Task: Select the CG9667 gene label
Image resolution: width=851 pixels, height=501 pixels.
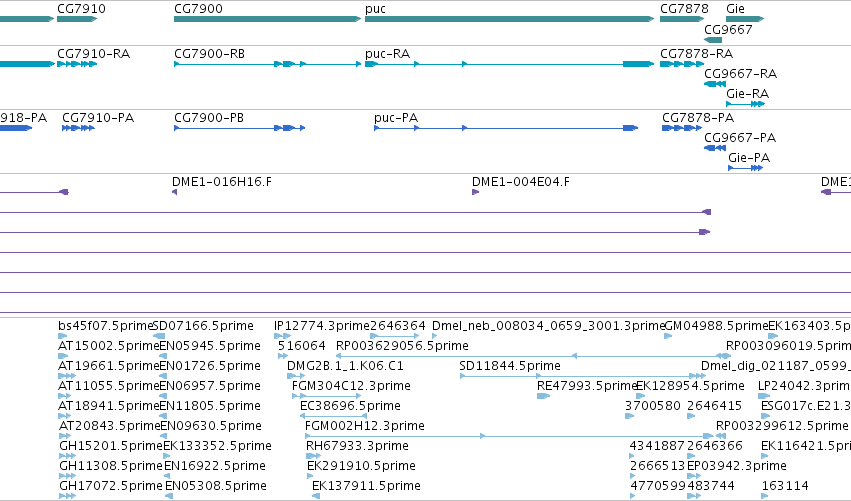Action: coord(728,29)
